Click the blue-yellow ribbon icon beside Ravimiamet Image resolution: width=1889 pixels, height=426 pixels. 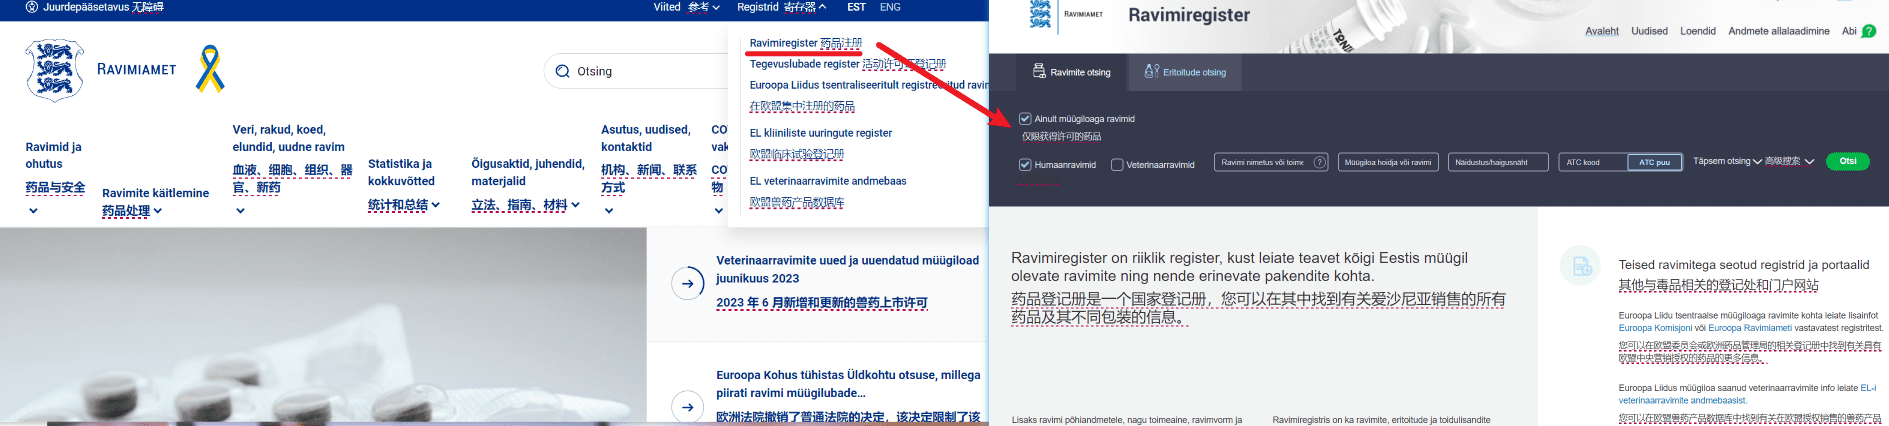pyautogui.click(x=210, y=69)
